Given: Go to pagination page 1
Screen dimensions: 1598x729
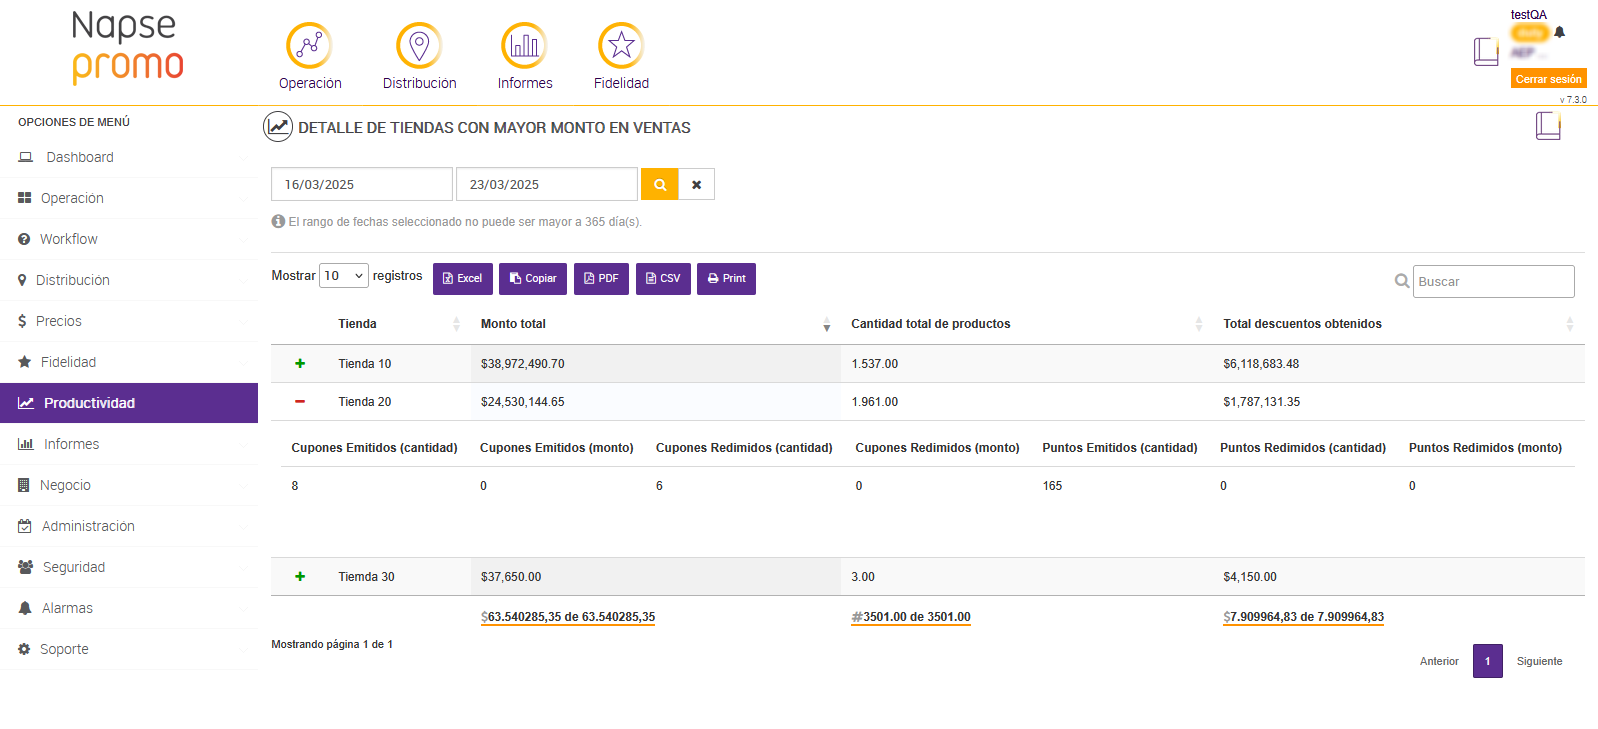Looking at the screenshot, I should pyautogui.click(x=1487, y=661).
